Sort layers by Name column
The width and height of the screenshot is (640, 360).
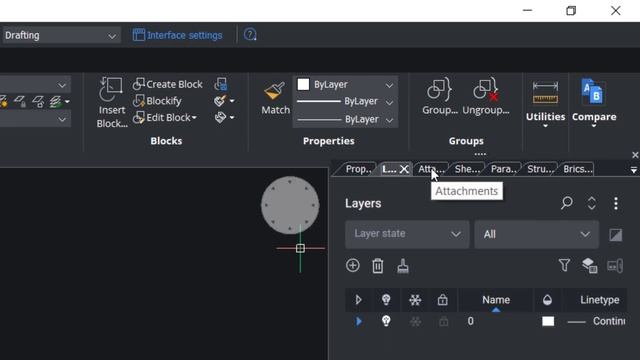pyautogui.click(x=496, y=300)
